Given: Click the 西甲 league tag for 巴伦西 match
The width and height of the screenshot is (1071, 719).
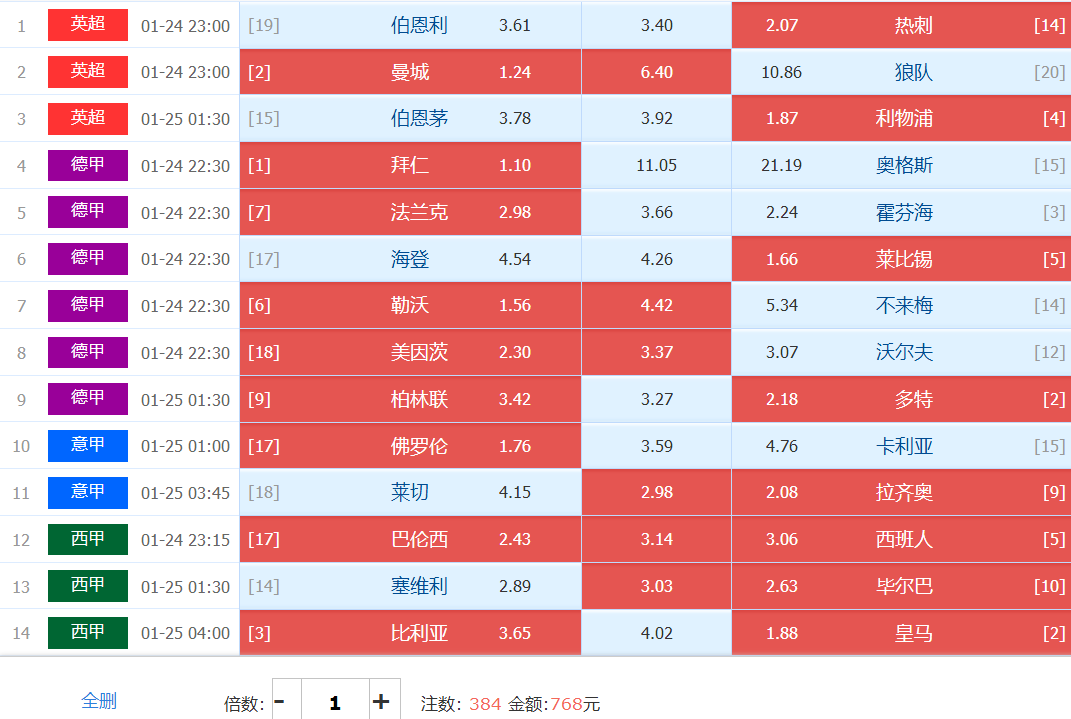Looking at the screenshot, I should pyautogui.click(x=88, y=539).
